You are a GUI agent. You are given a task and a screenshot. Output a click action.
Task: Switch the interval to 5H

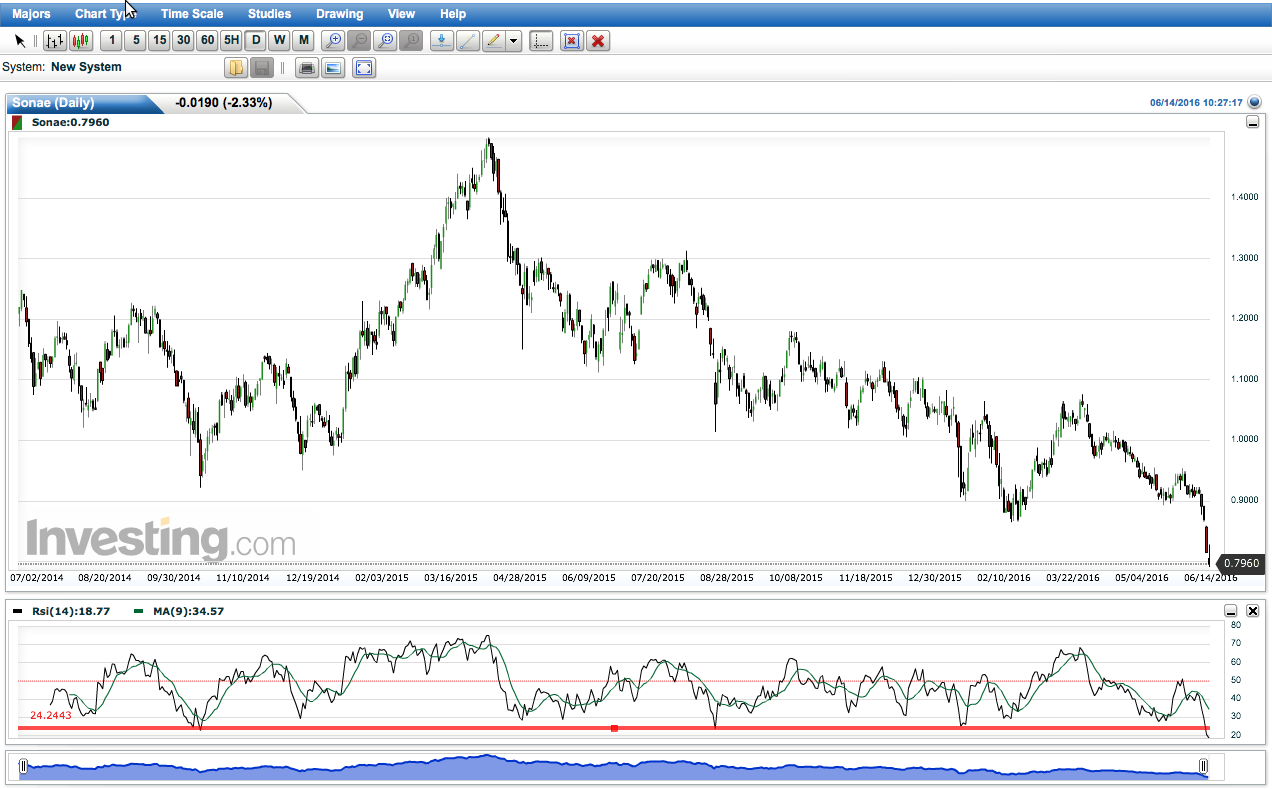point(231,41)
